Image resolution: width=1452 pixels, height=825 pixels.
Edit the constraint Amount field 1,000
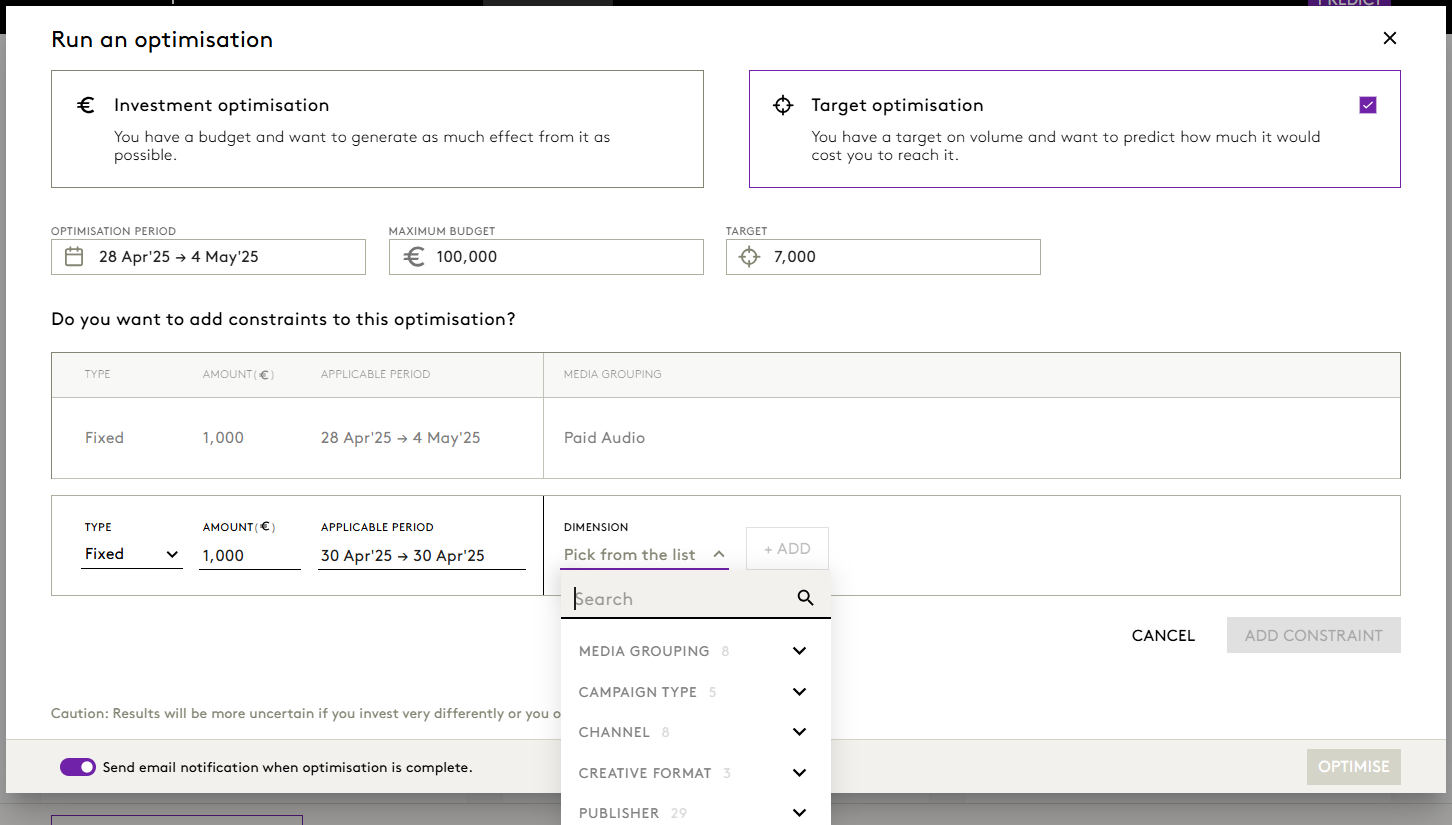(x=250, y=555)
